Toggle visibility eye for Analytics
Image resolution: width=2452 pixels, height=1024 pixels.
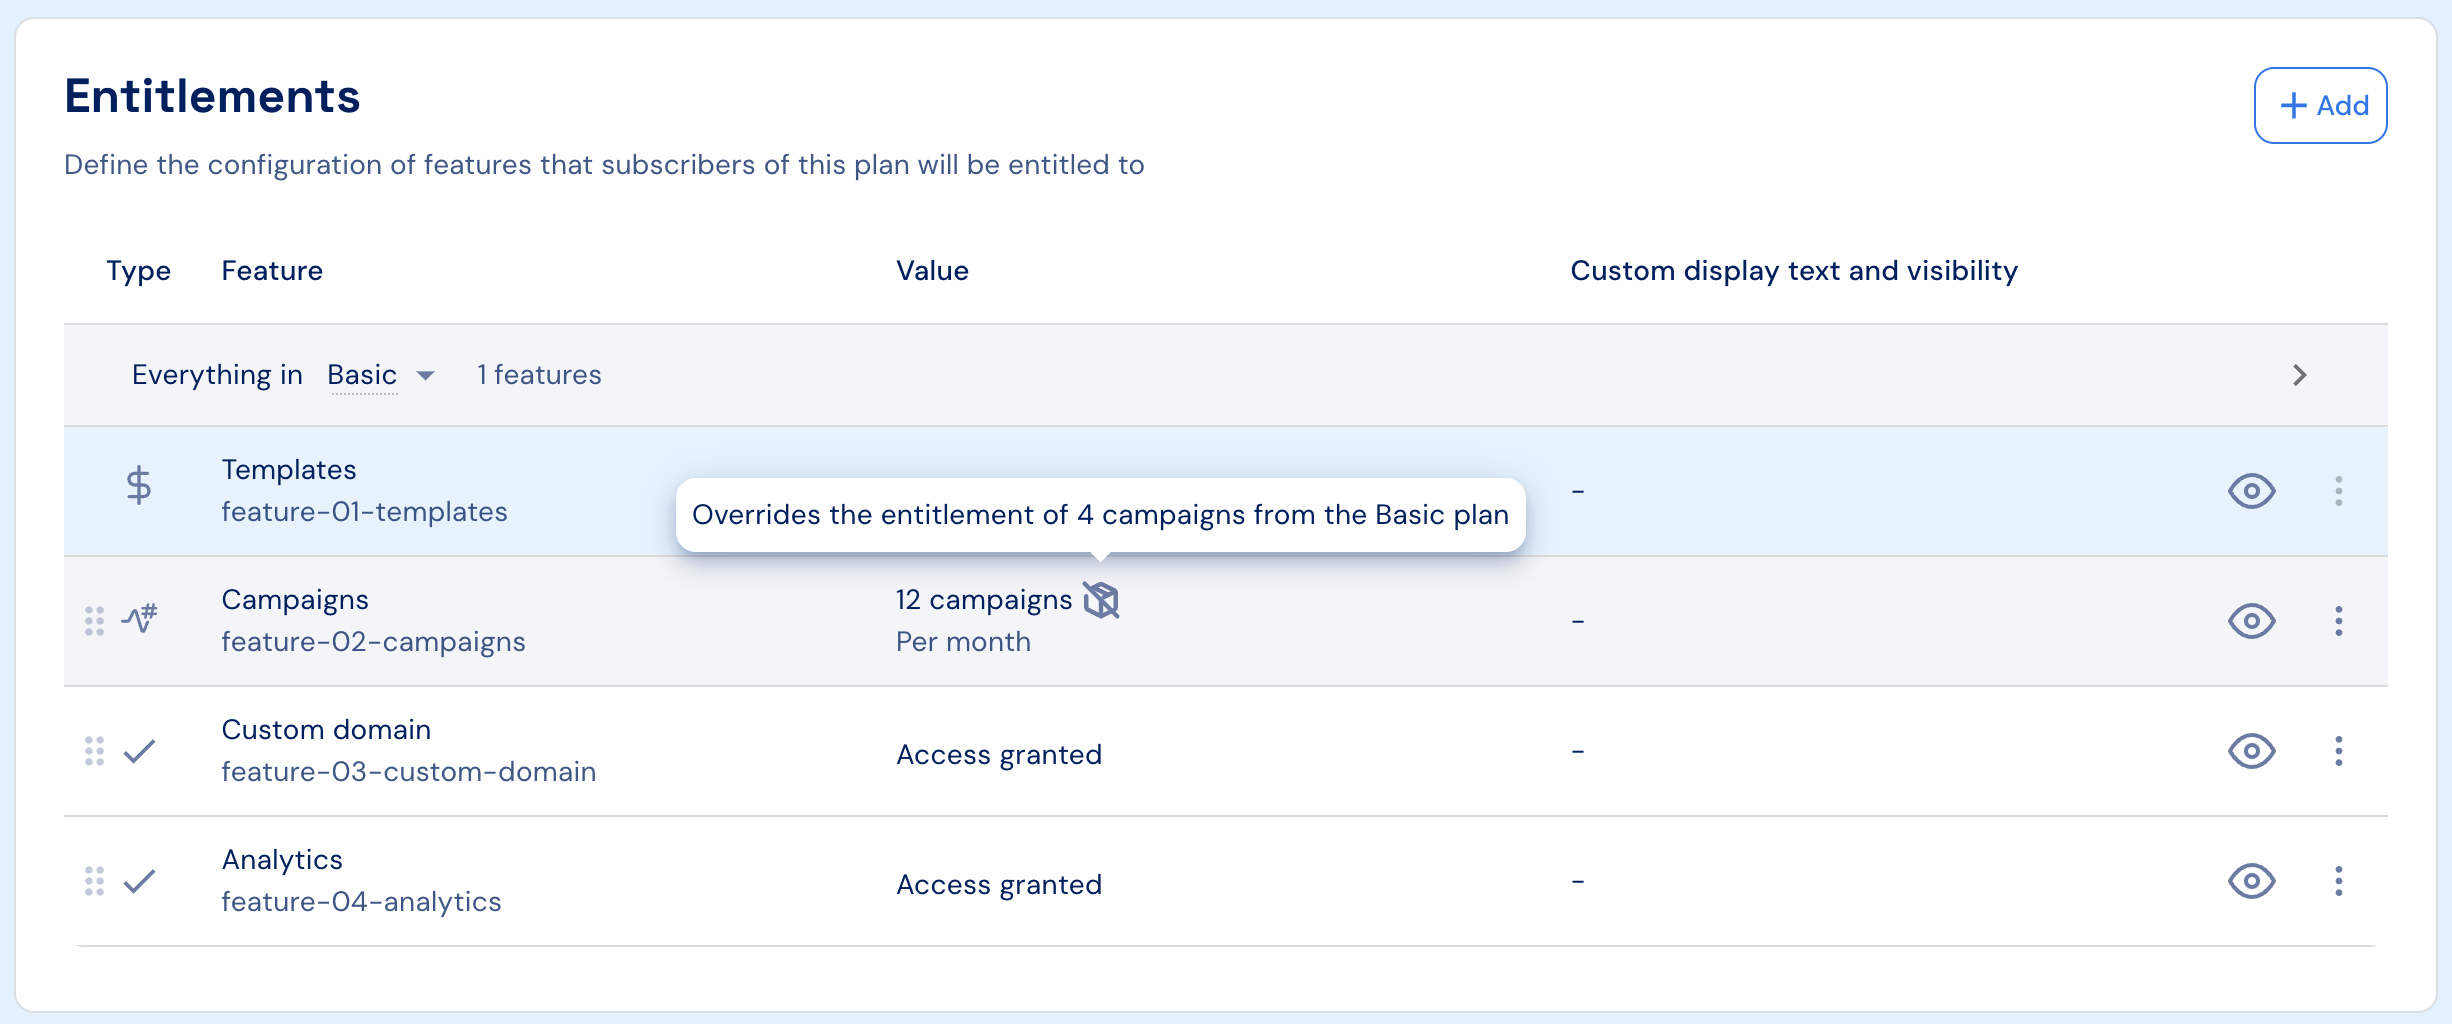click(x=2252, y=881)
